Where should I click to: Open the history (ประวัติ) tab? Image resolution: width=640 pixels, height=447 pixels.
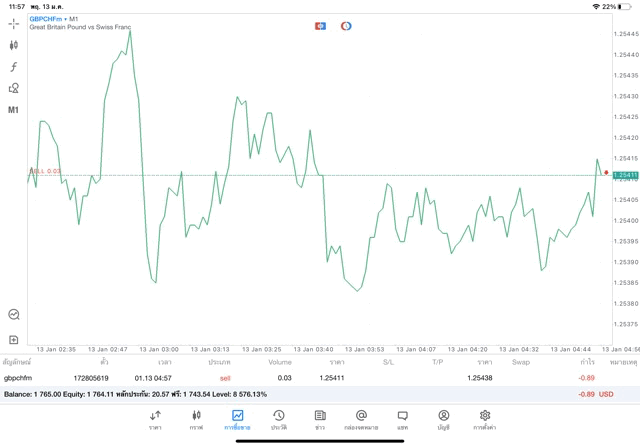pos(279,419)
